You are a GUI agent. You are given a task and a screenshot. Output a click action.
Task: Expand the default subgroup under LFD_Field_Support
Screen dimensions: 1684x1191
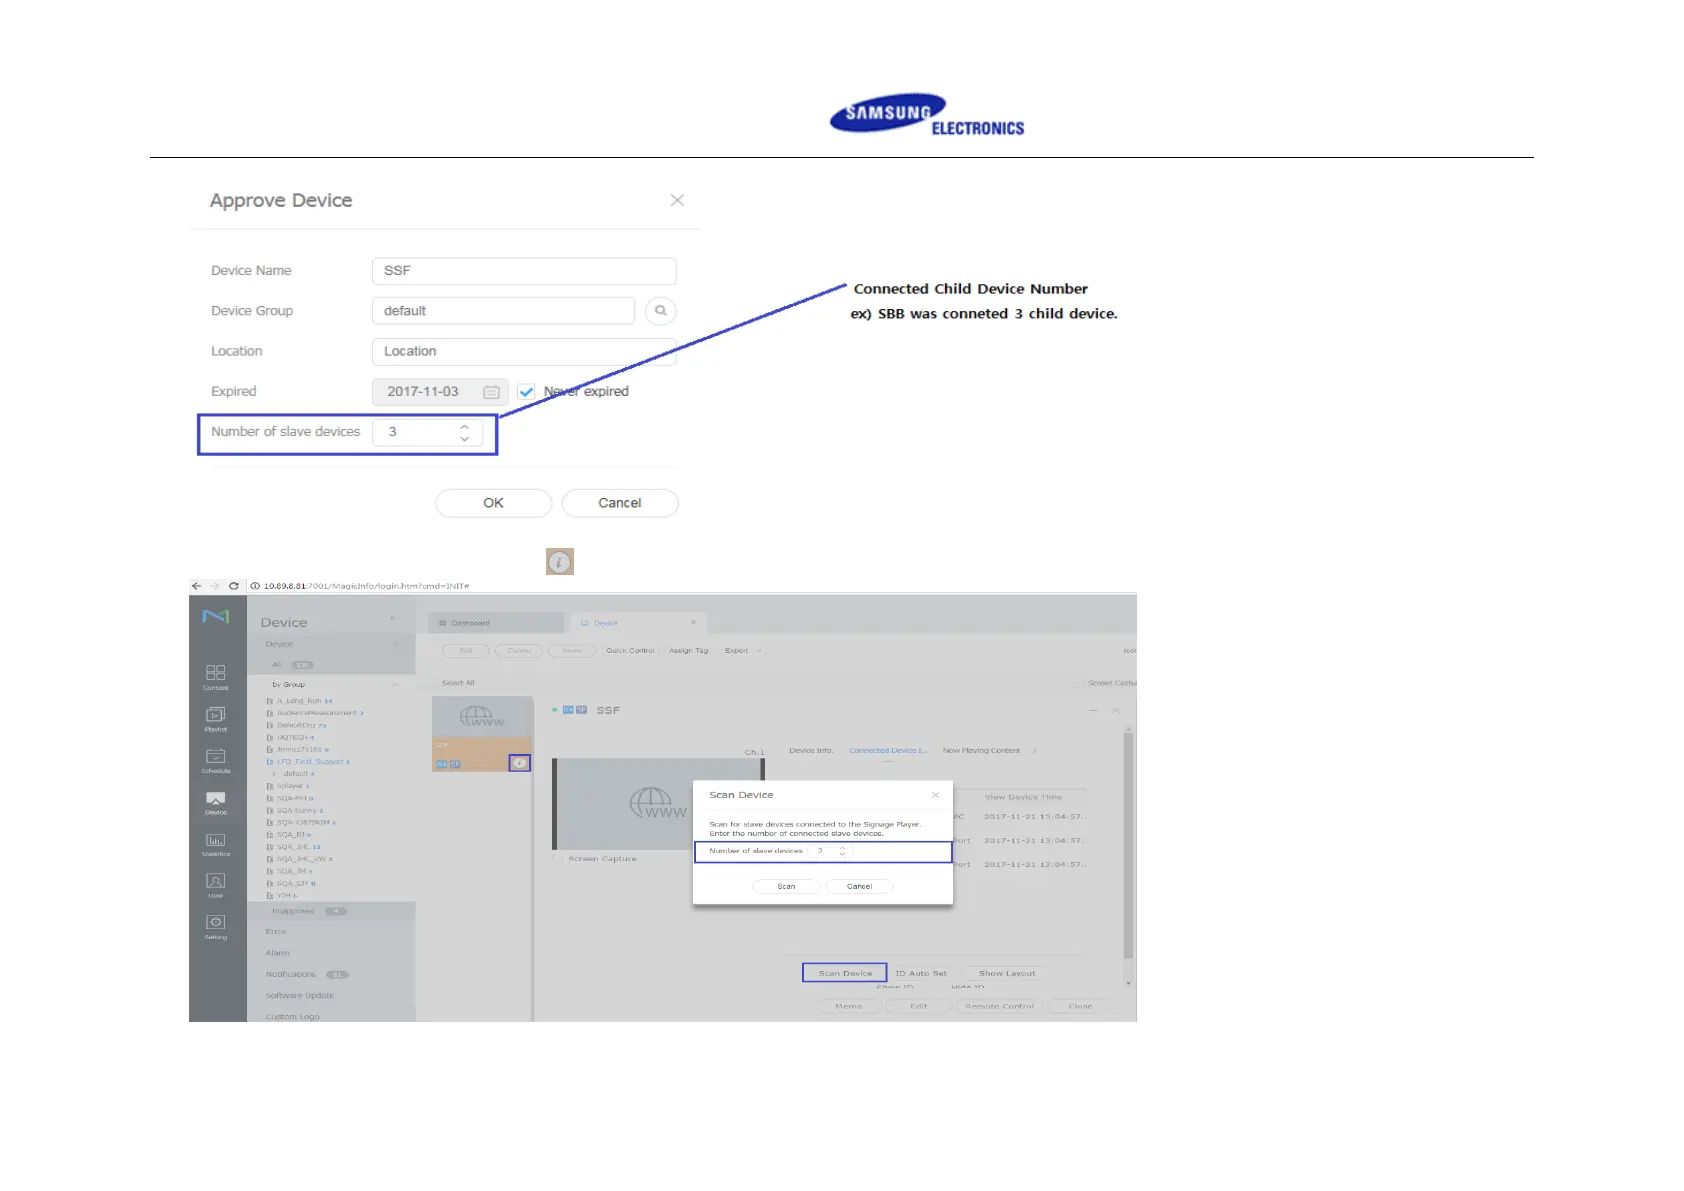[x=275, y=773]
